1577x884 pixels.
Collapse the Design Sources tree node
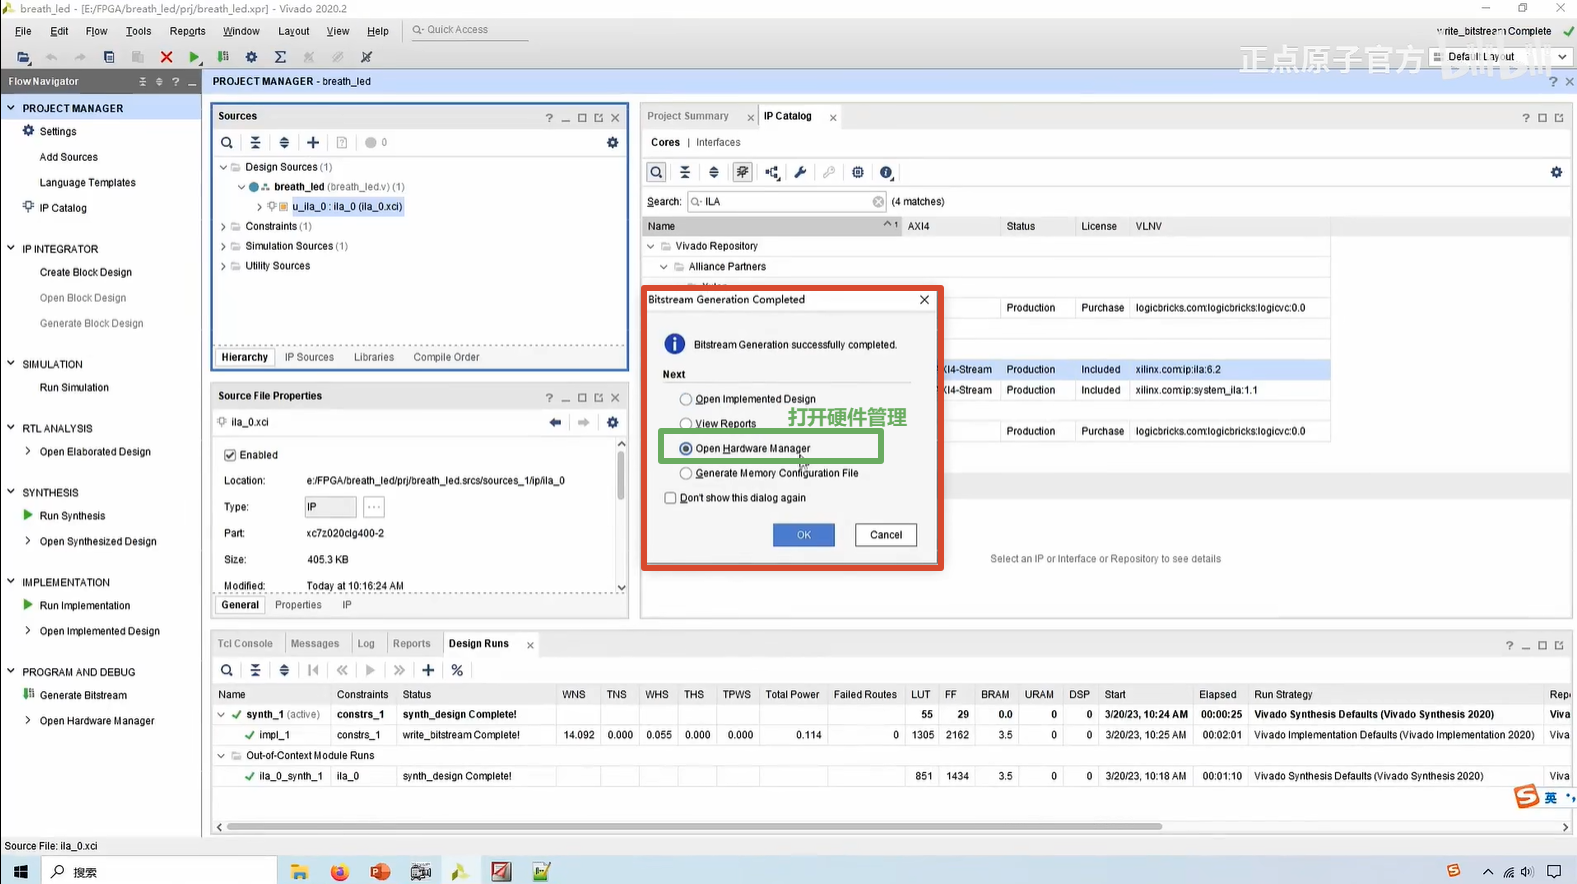223,167
